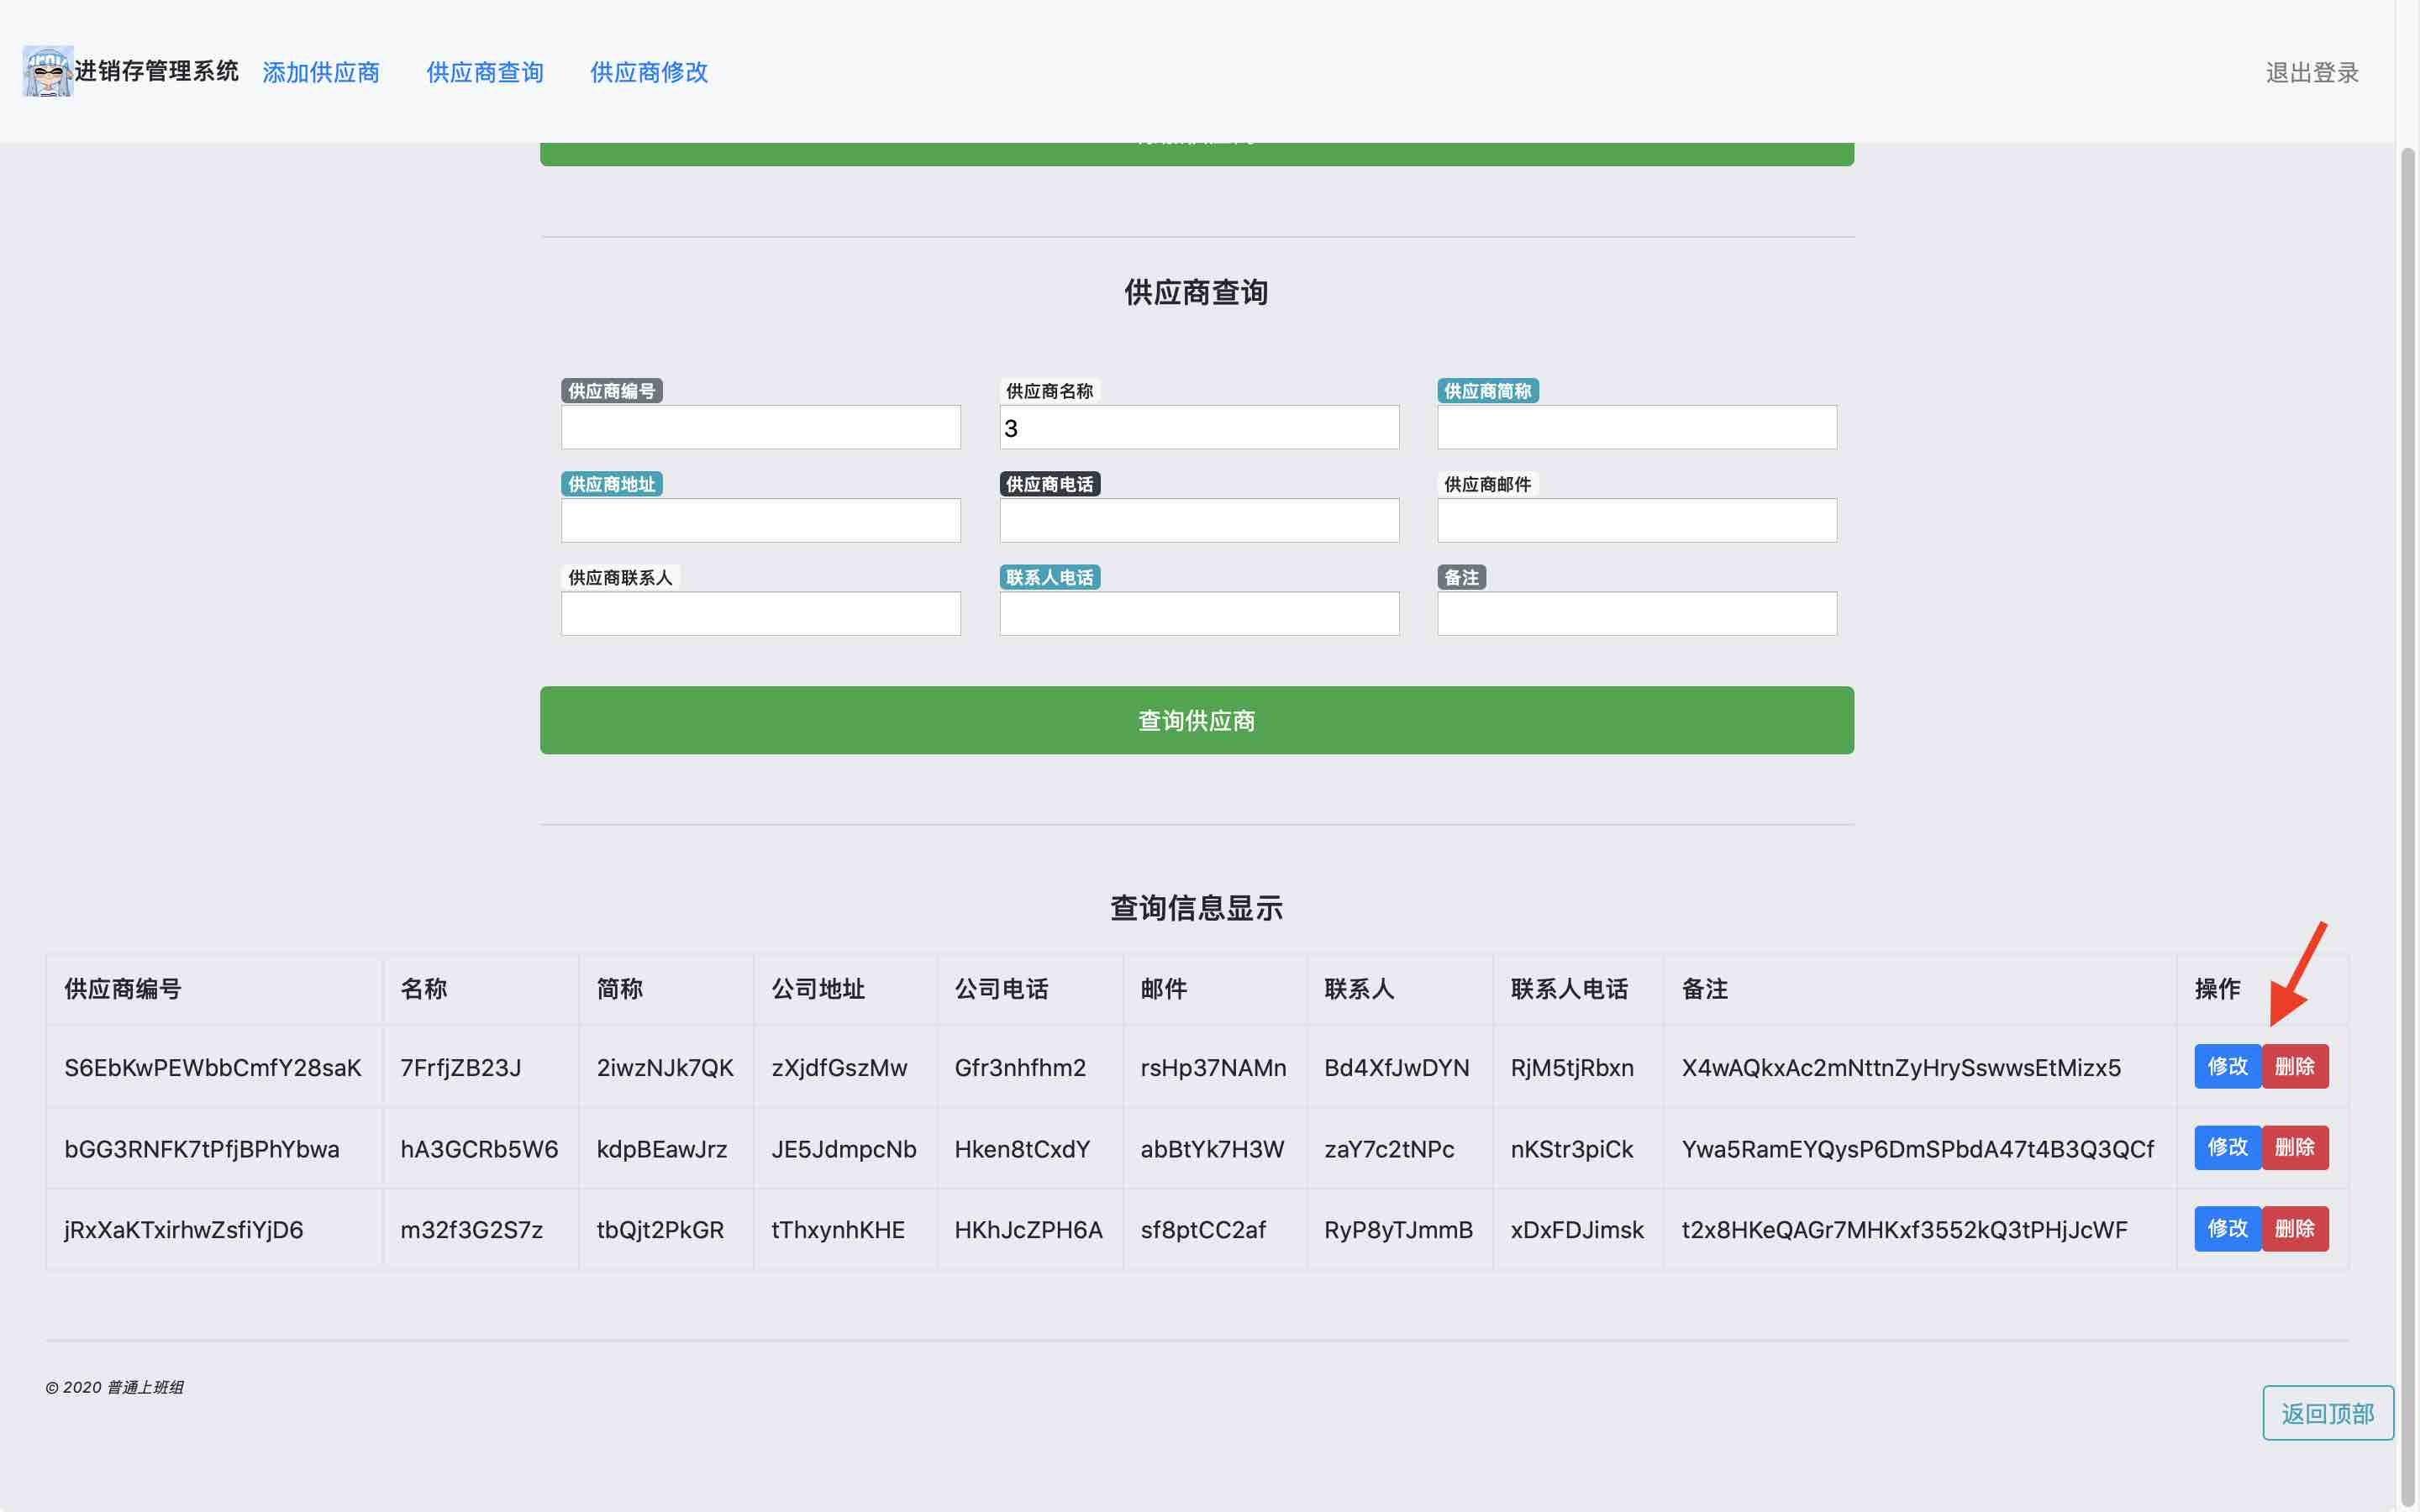This screenshot has width=2420, height=1512.
Task: Delete supplier S6EbKwPEWbbCmfY28saK with 删除
Action: point(2294,1066)
